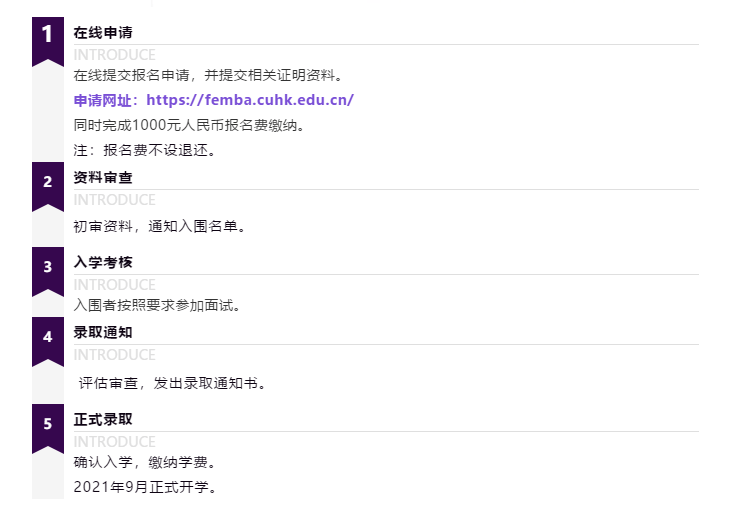This screenshot has width=739, height=514.
Task: Click INTRODUCE subtitle under 正式录取
Action: [115, 442]
